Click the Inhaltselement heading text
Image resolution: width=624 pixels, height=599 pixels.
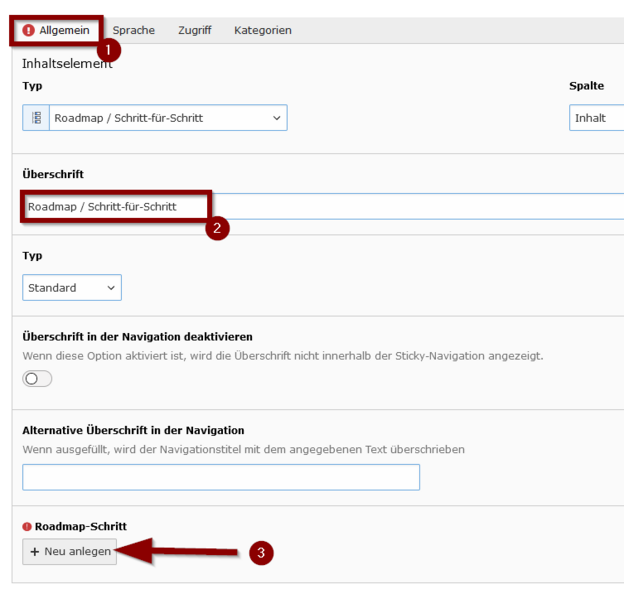click(67, 64)
